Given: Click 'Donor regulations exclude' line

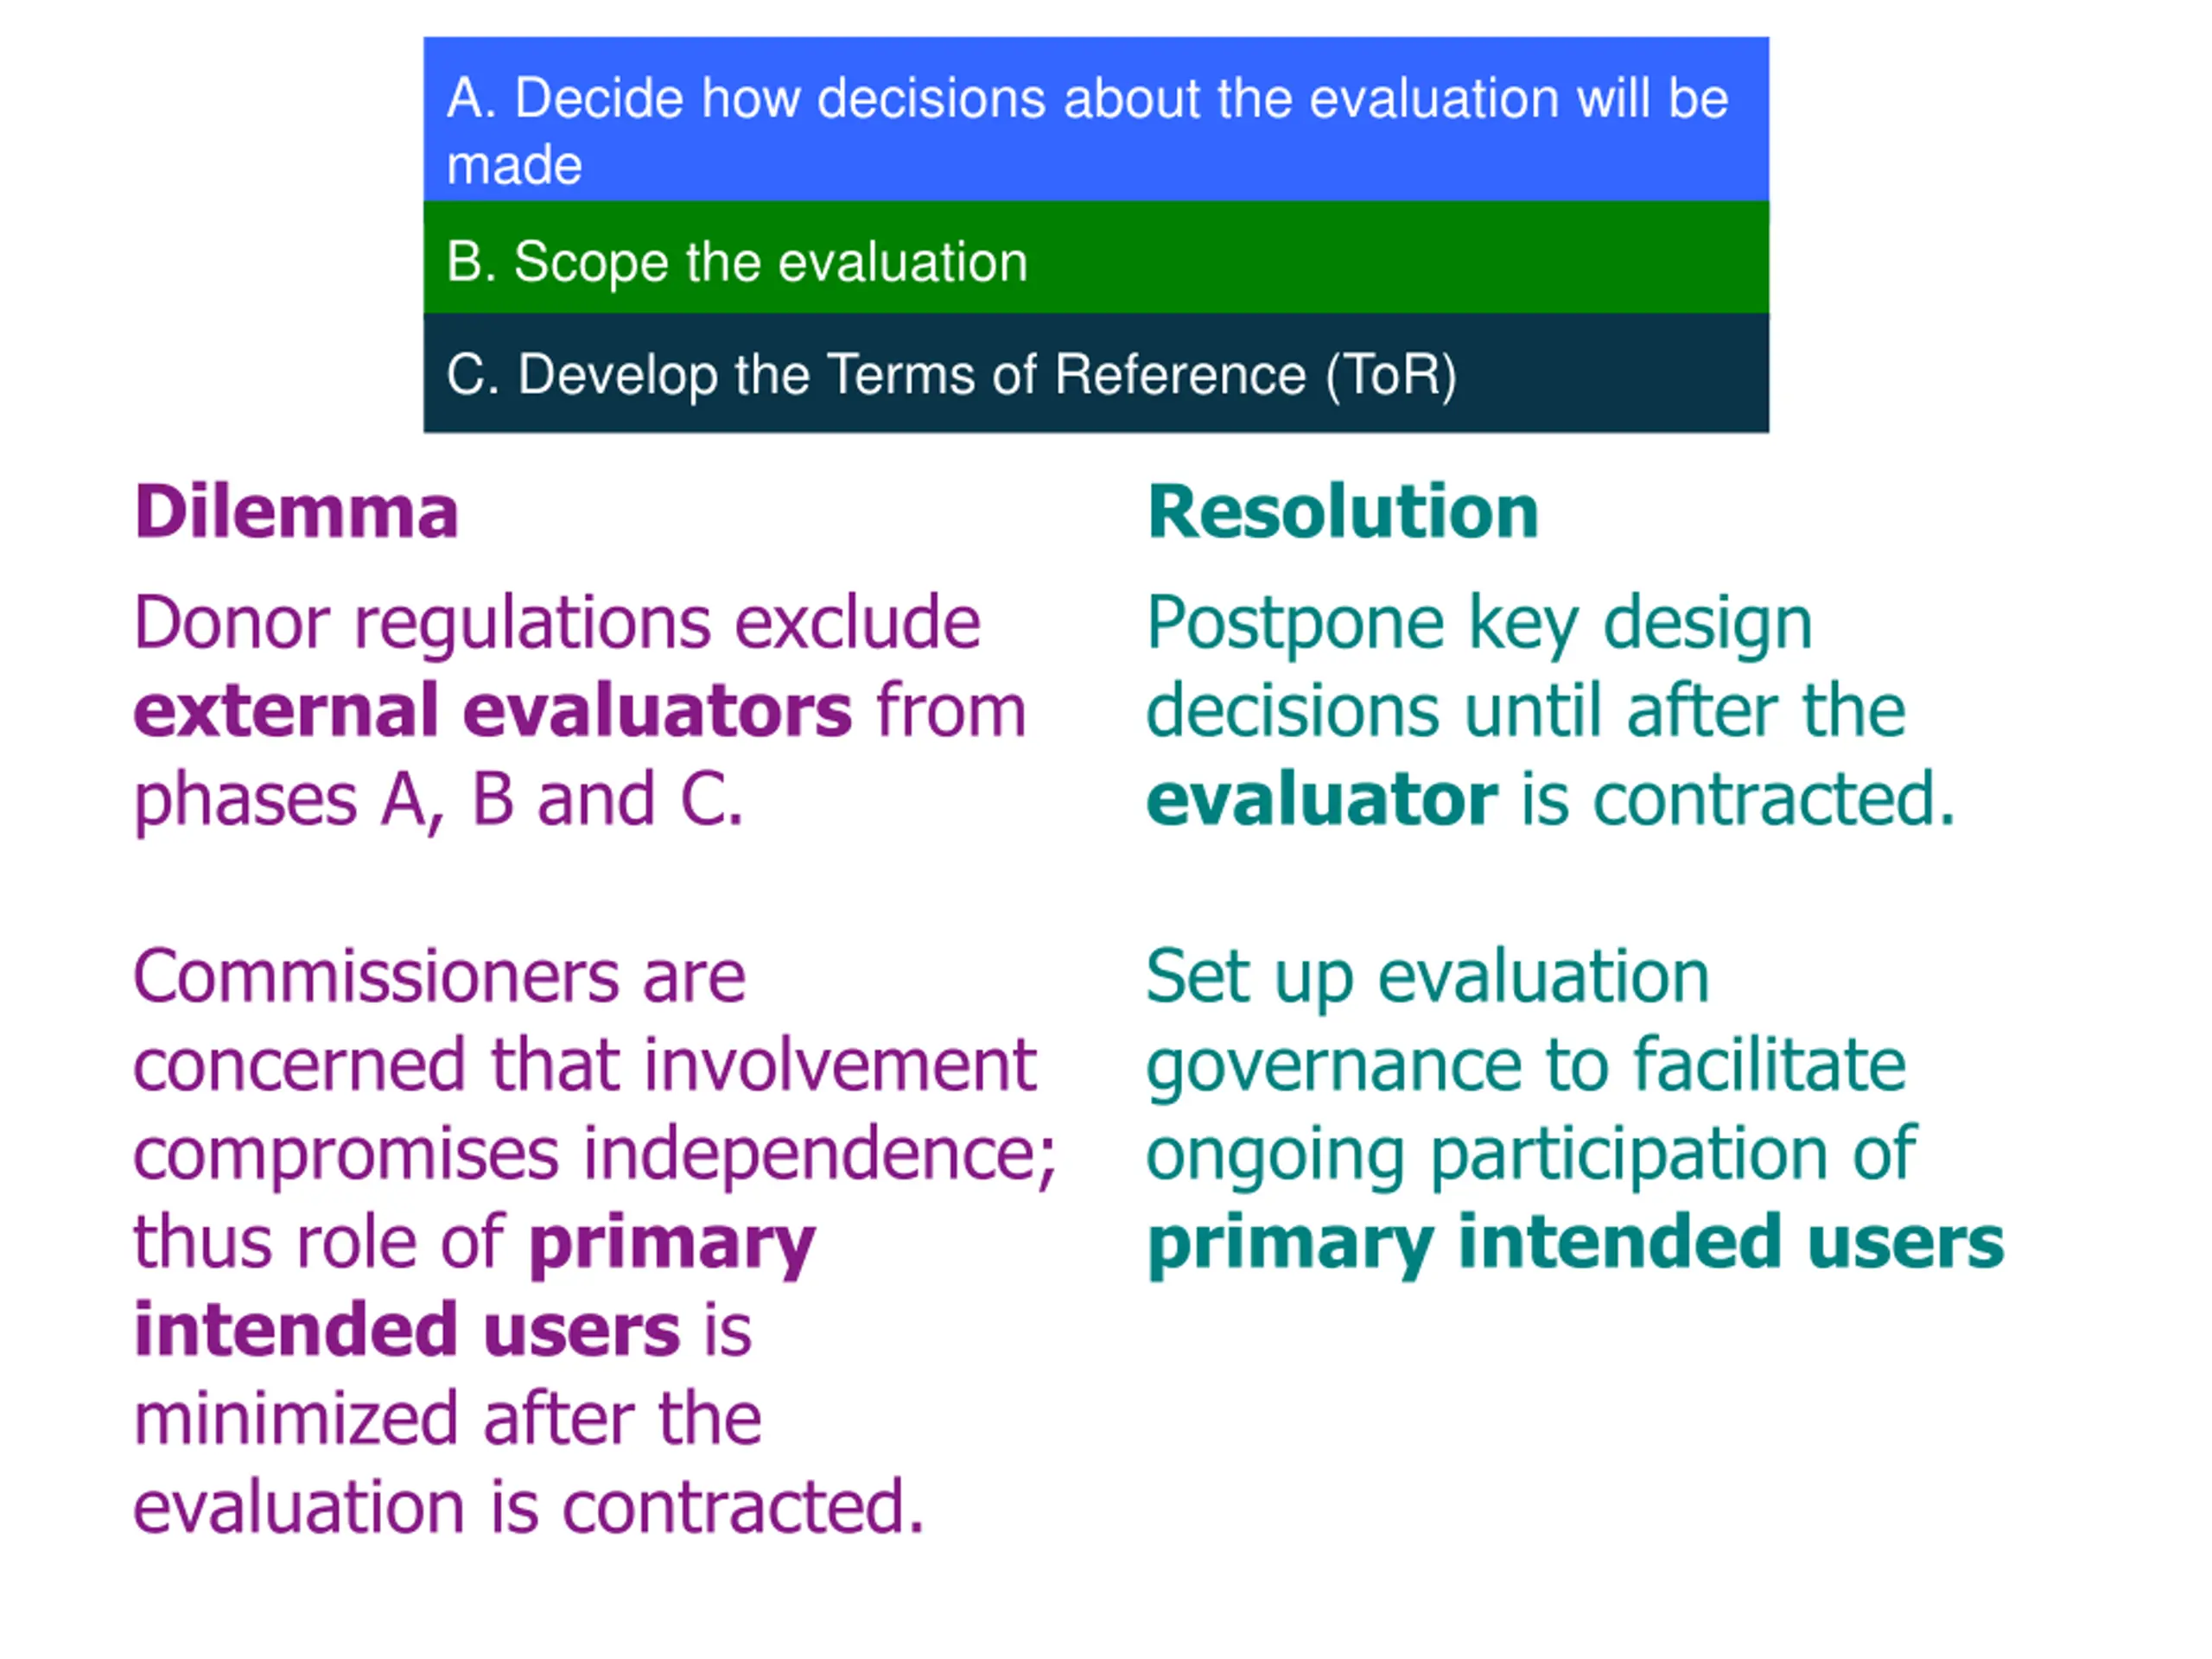Looking at the screenshot, I should pyautogui.click(x=557, y=625).
